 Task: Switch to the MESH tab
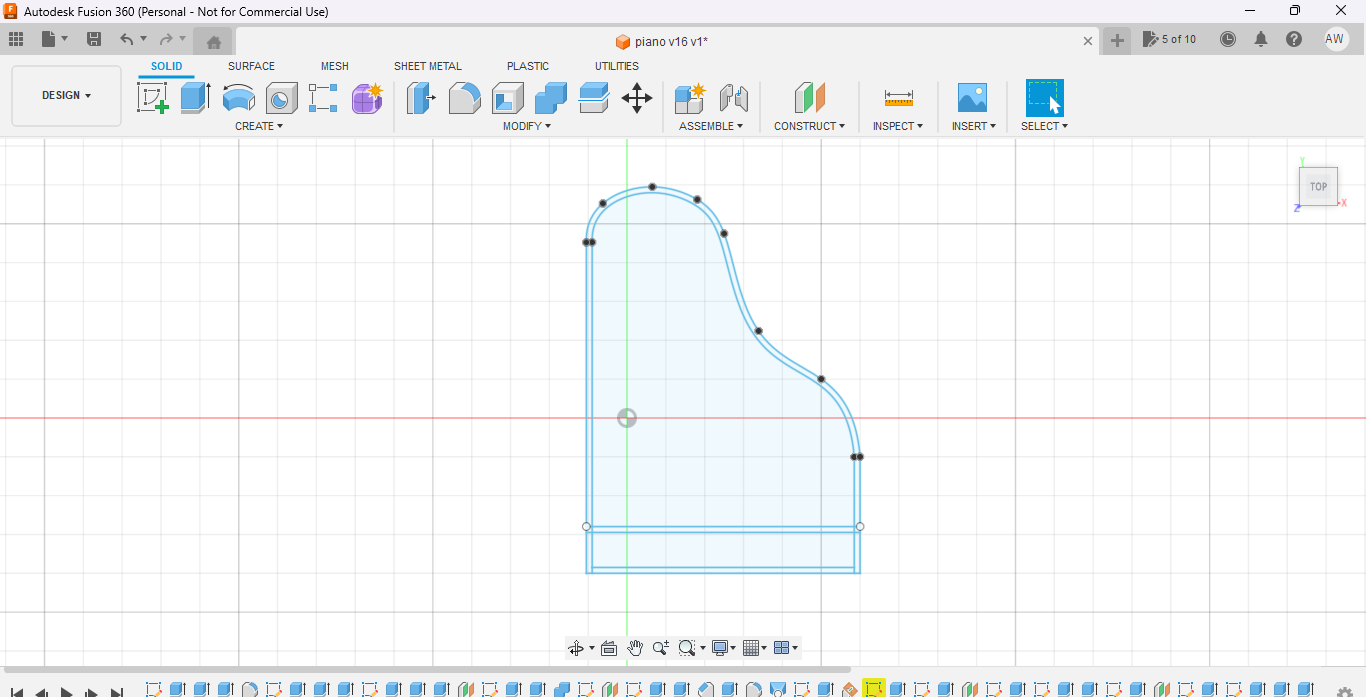coord(335,67)
